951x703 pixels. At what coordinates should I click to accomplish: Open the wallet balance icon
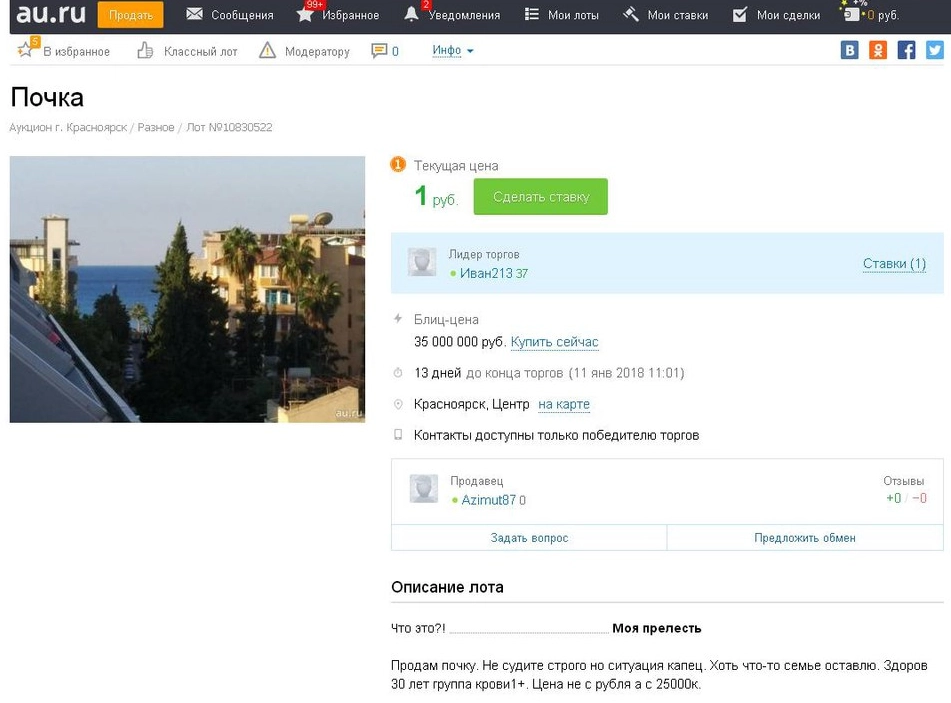(851, 15)
